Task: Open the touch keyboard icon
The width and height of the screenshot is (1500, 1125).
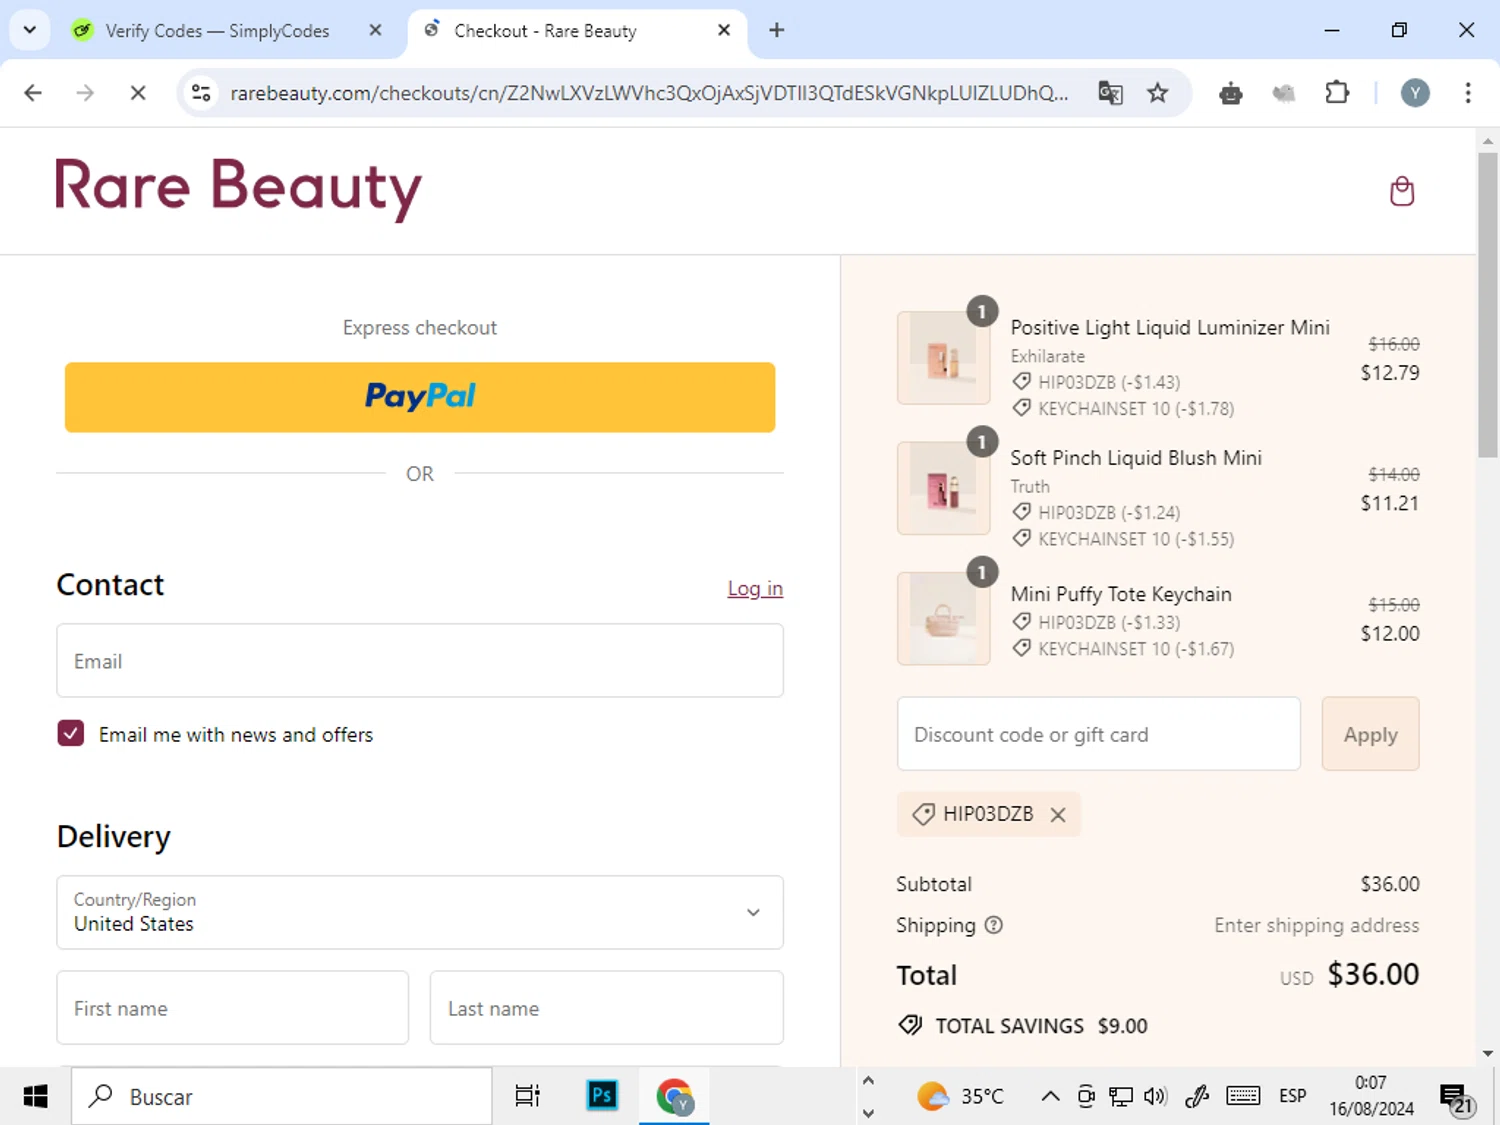Action: (x=1243, y=1097)
